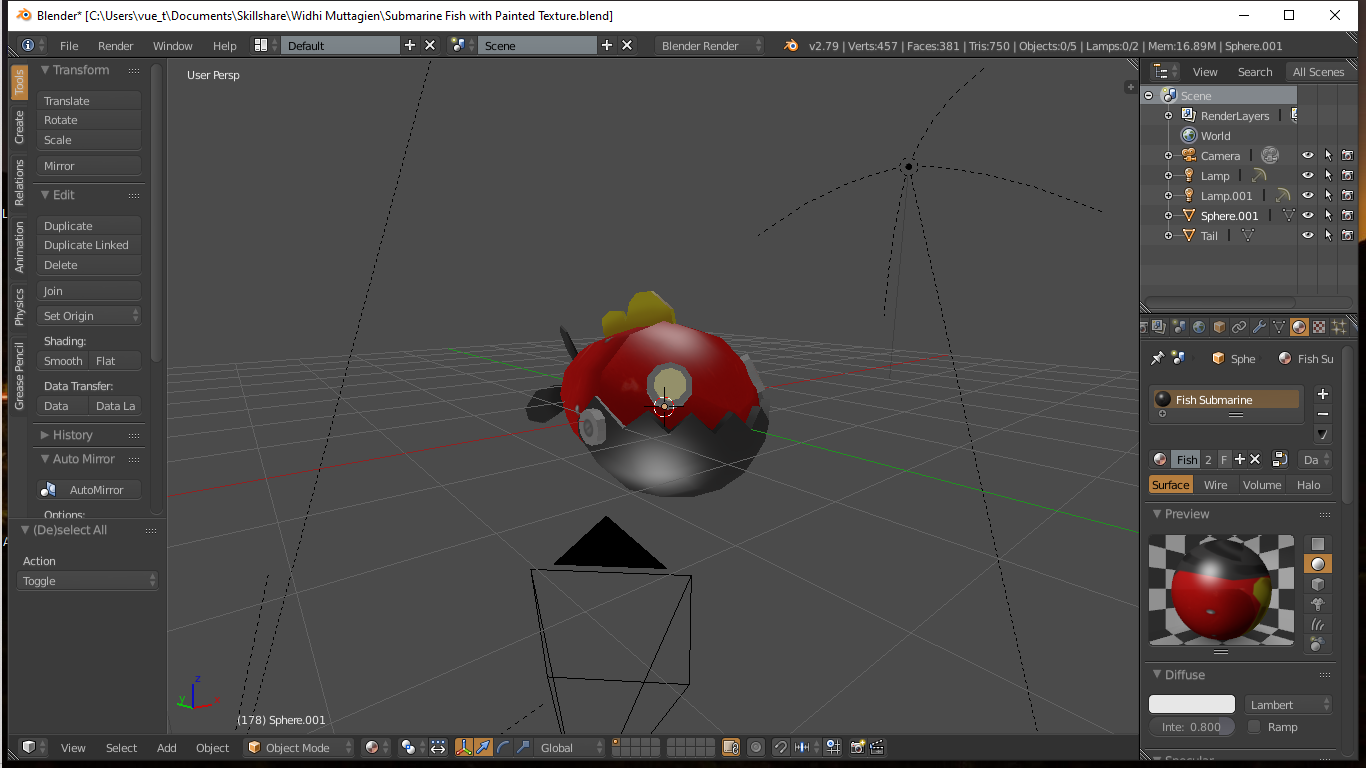Click the pin icon in properties context
This screenshot has height=768, width=1366.
(x=1158, y=358)
